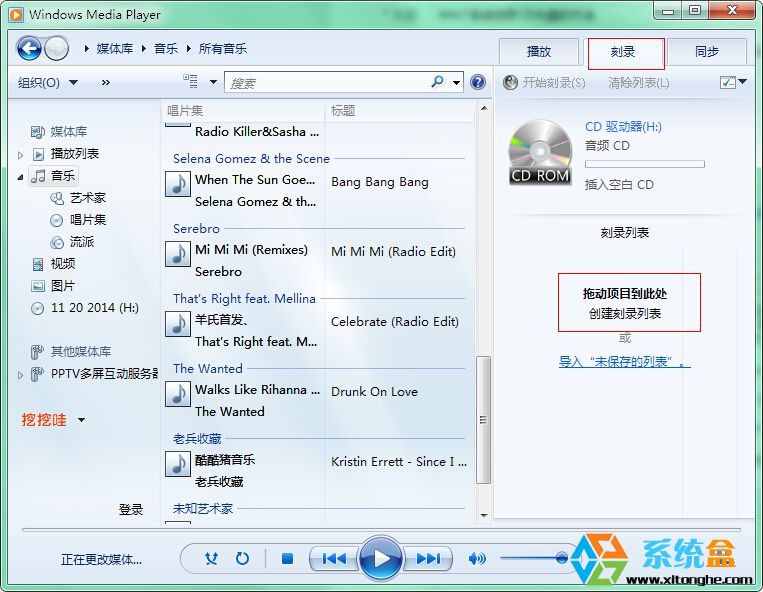Open the 组织(O) dropdown menu
The height and width of the screenshot is (592, 763).
tap(47, 82)
